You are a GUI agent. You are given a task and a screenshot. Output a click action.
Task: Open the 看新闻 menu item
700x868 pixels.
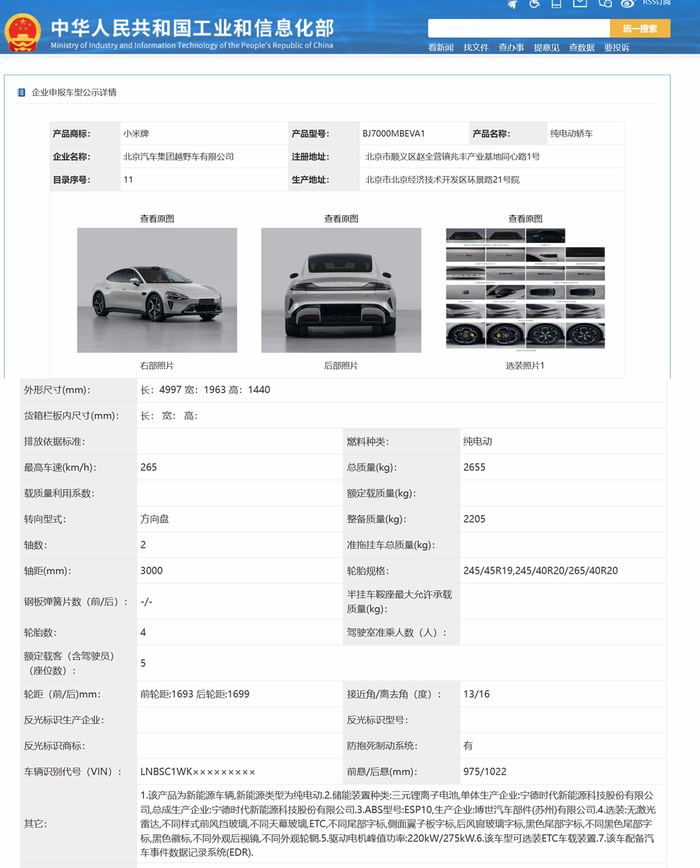[x=440, y=48]
